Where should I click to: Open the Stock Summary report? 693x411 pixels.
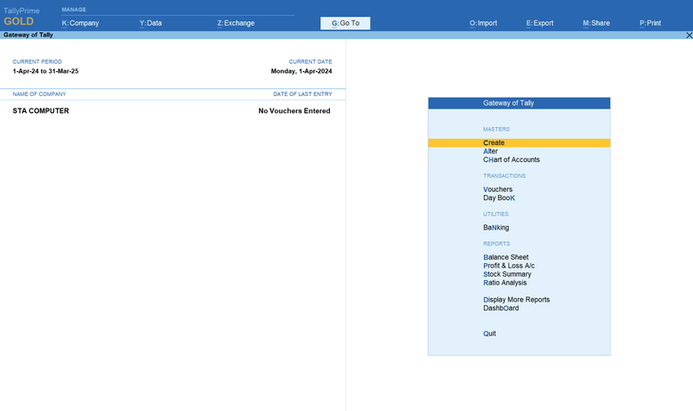tap(507, 274)
